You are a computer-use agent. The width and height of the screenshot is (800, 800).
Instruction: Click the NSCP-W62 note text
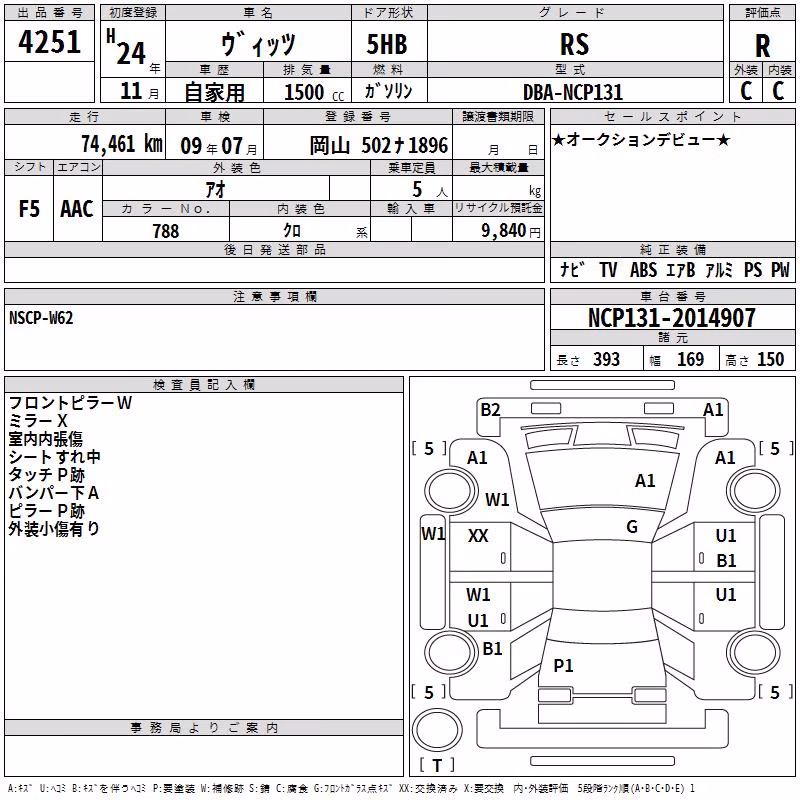[x=41, y=318]
